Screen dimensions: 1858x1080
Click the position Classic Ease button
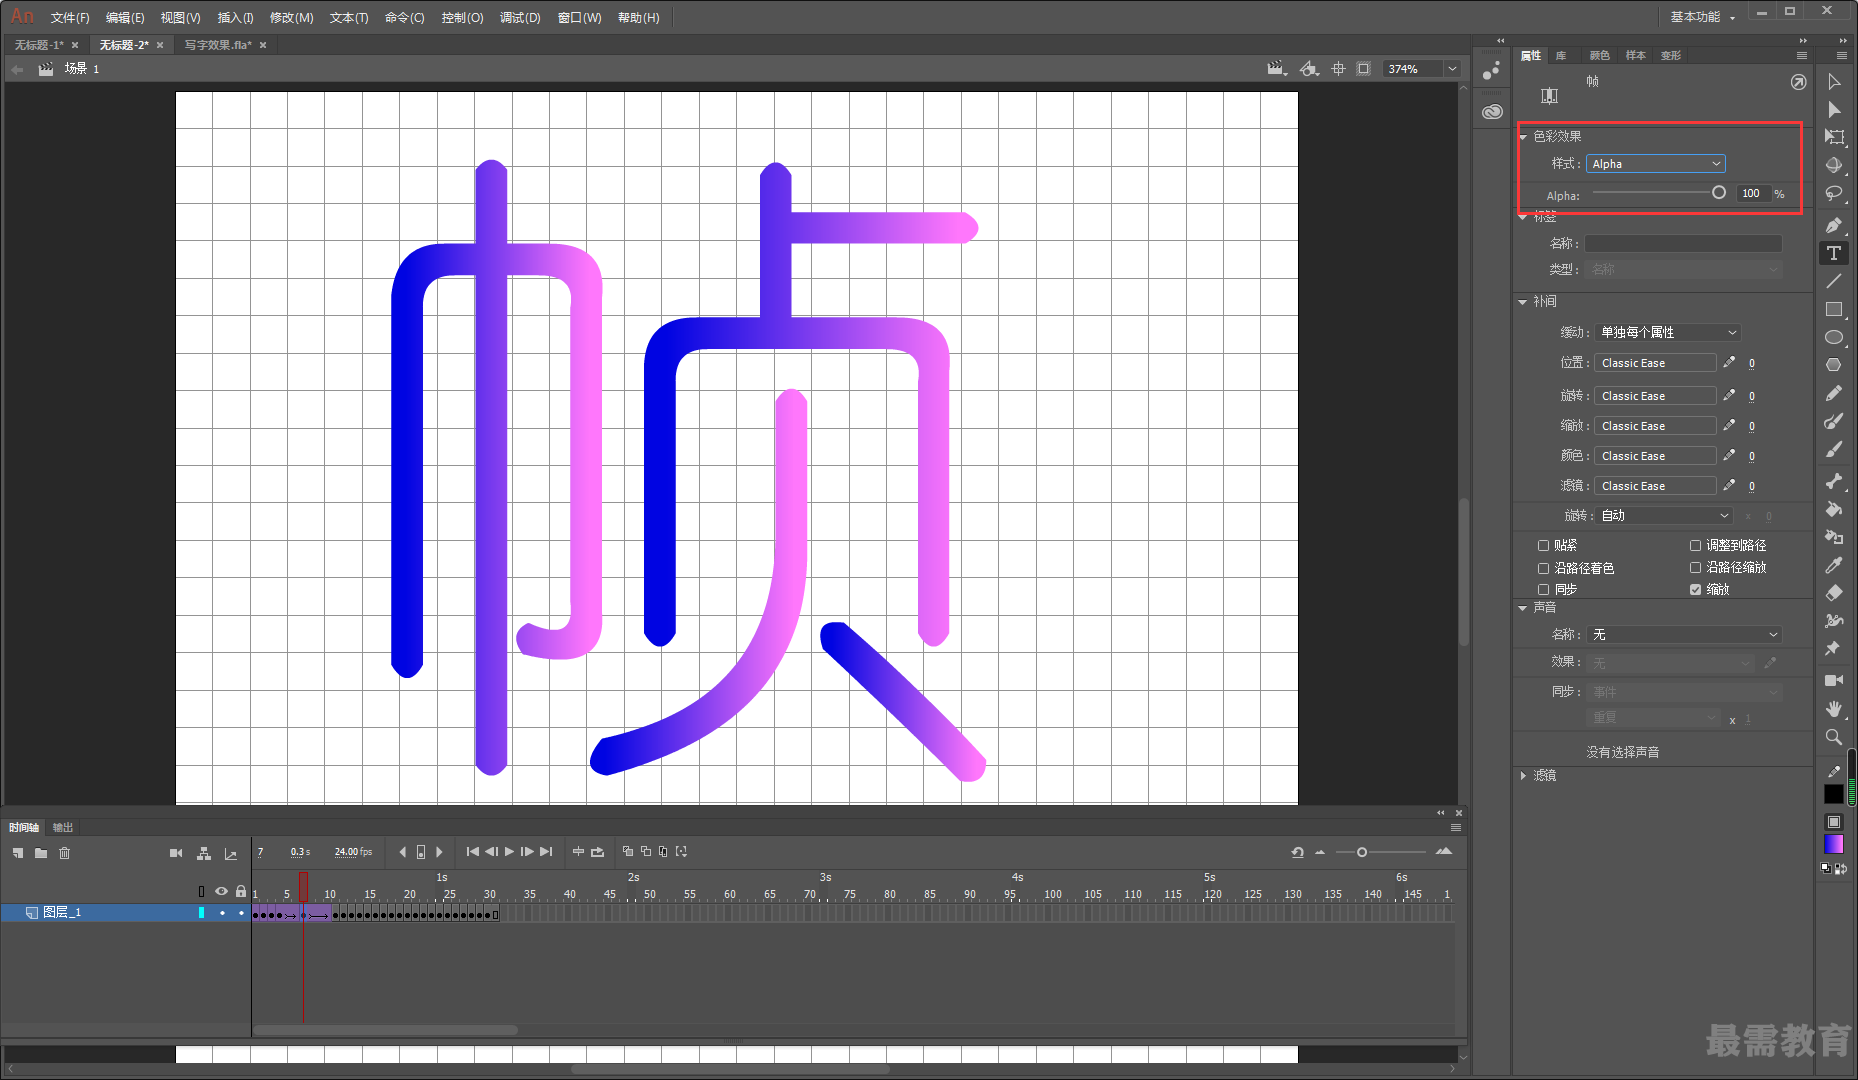tap(1655, 363)
